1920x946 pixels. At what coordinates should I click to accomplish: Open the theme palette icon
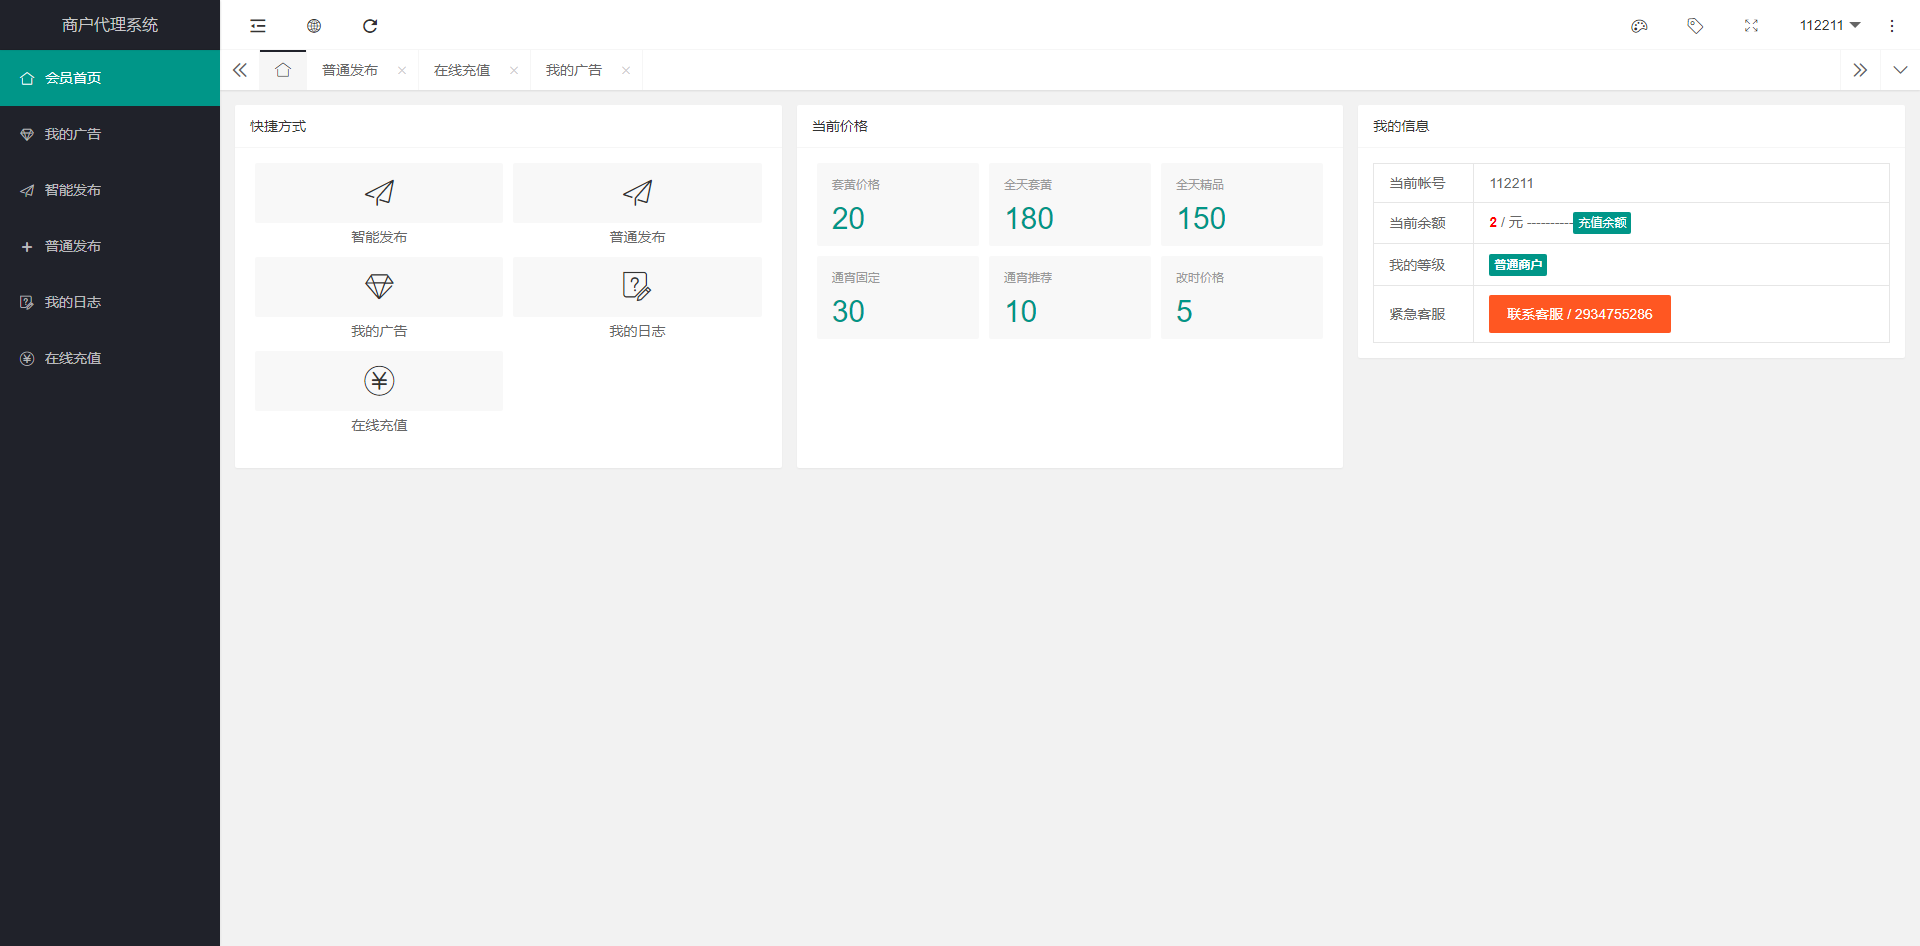click(x=1639, y=26)
